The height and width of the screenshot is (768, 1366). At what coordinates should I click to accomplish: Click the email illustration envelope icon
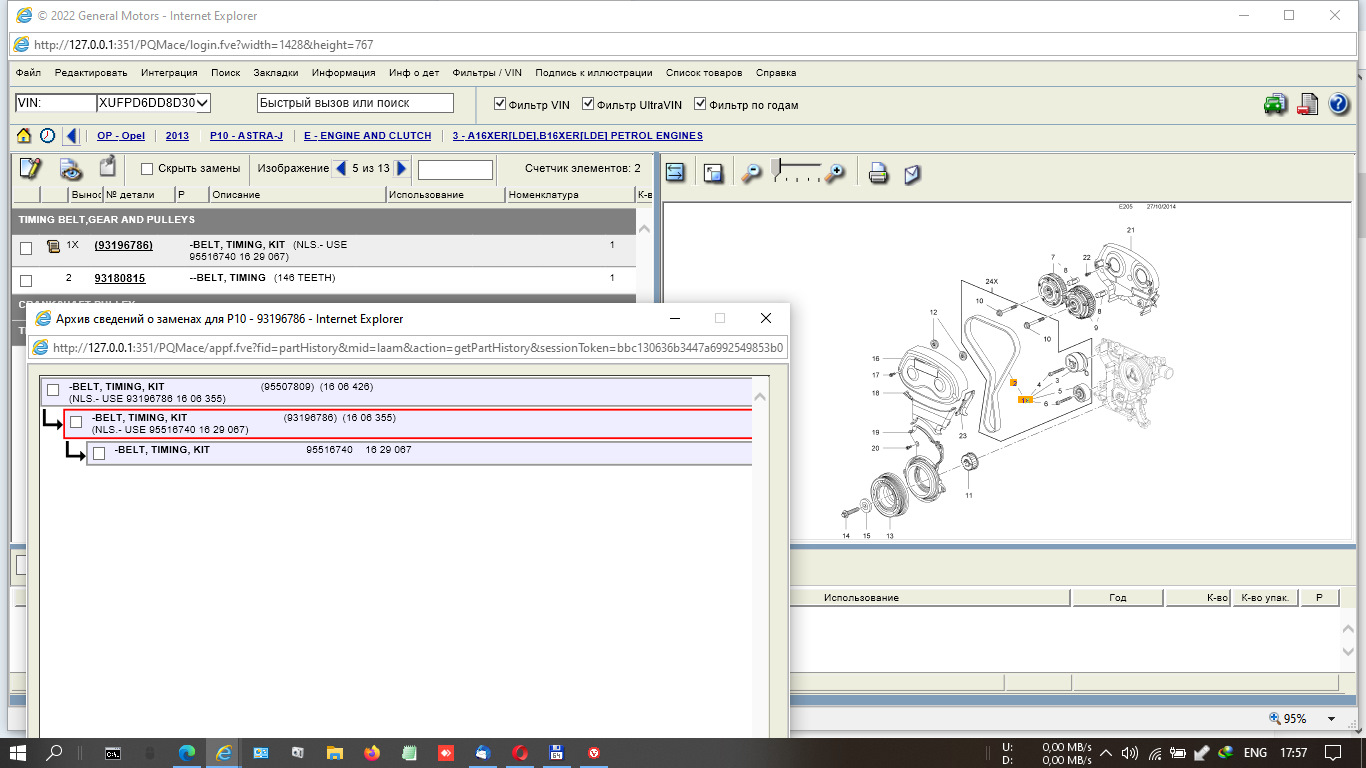[x=912, y=174]
